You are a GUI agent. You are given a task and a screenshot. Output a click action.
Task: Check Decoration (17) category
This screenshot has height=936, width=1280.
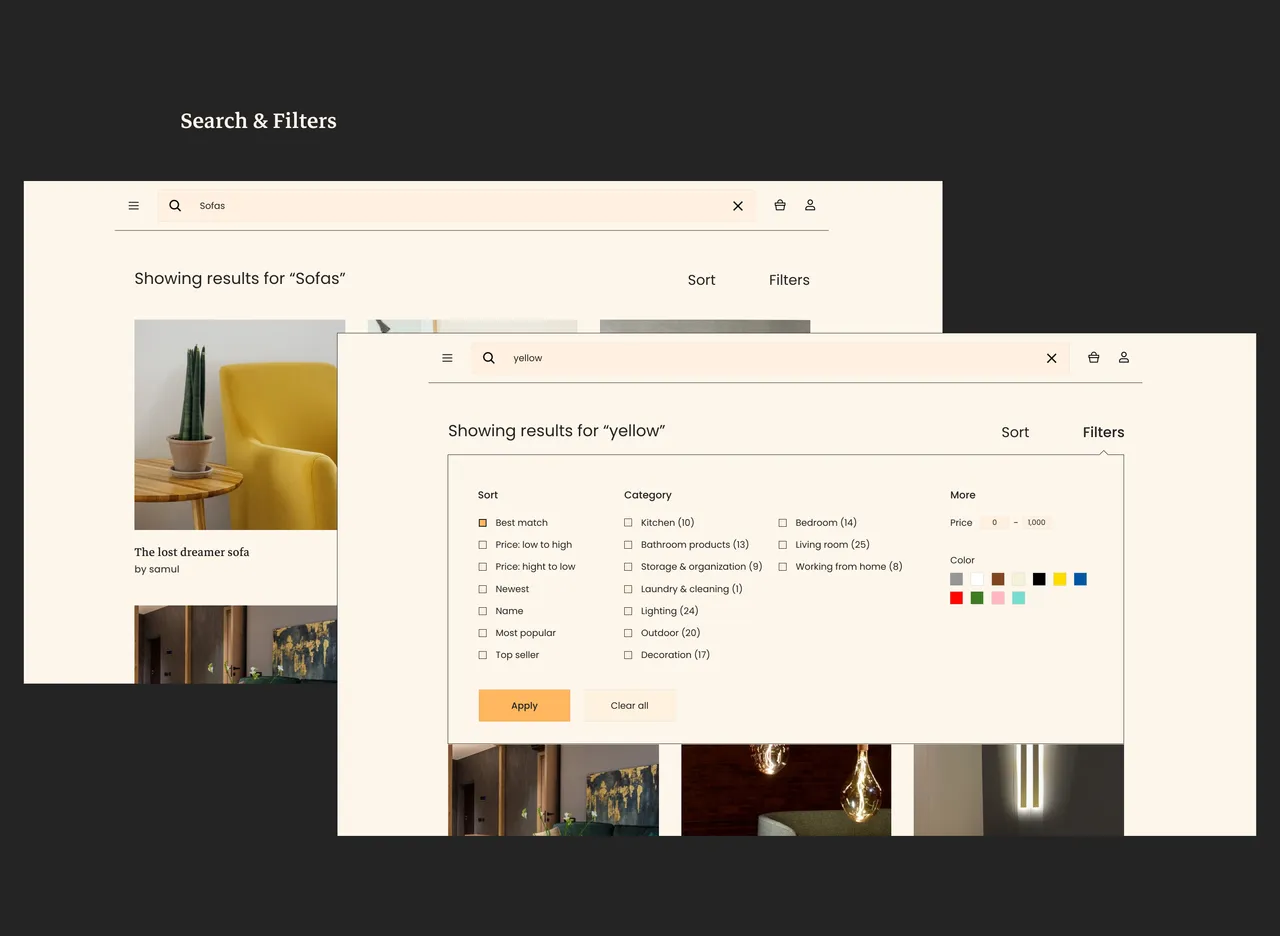[x=628, y=655]
